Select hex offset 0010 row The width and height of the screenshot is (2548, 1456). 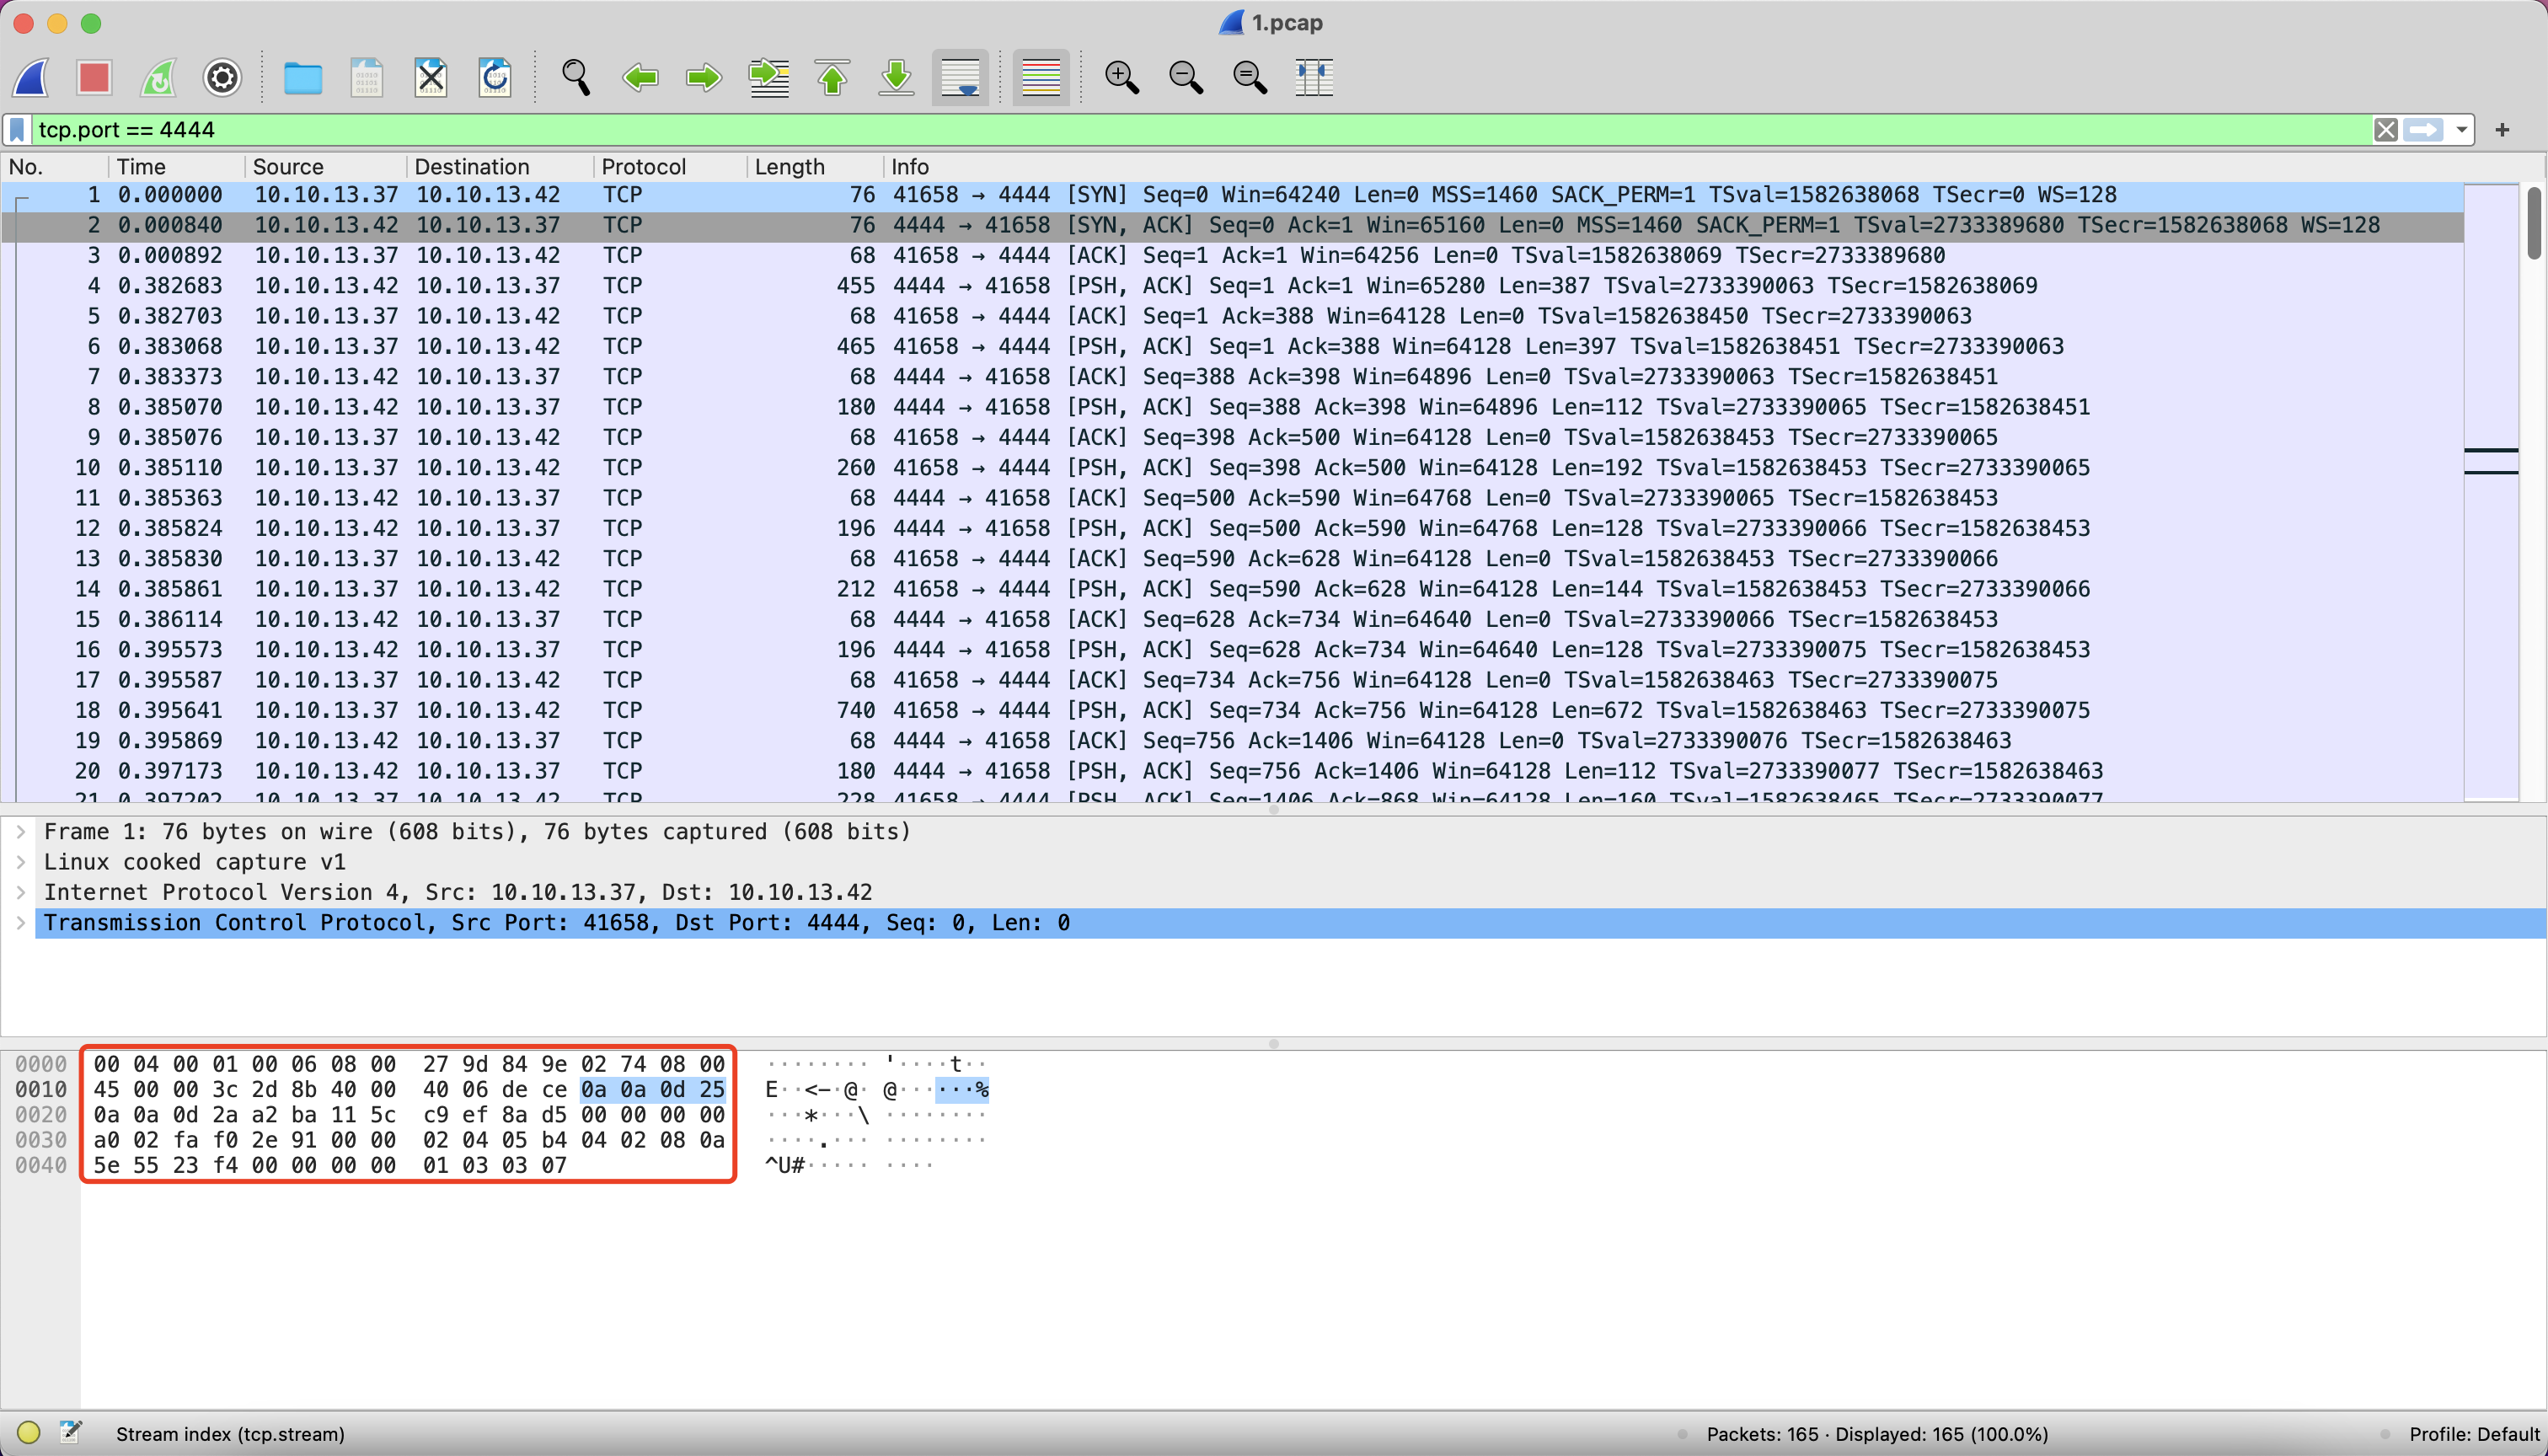tap(41, 1090)
